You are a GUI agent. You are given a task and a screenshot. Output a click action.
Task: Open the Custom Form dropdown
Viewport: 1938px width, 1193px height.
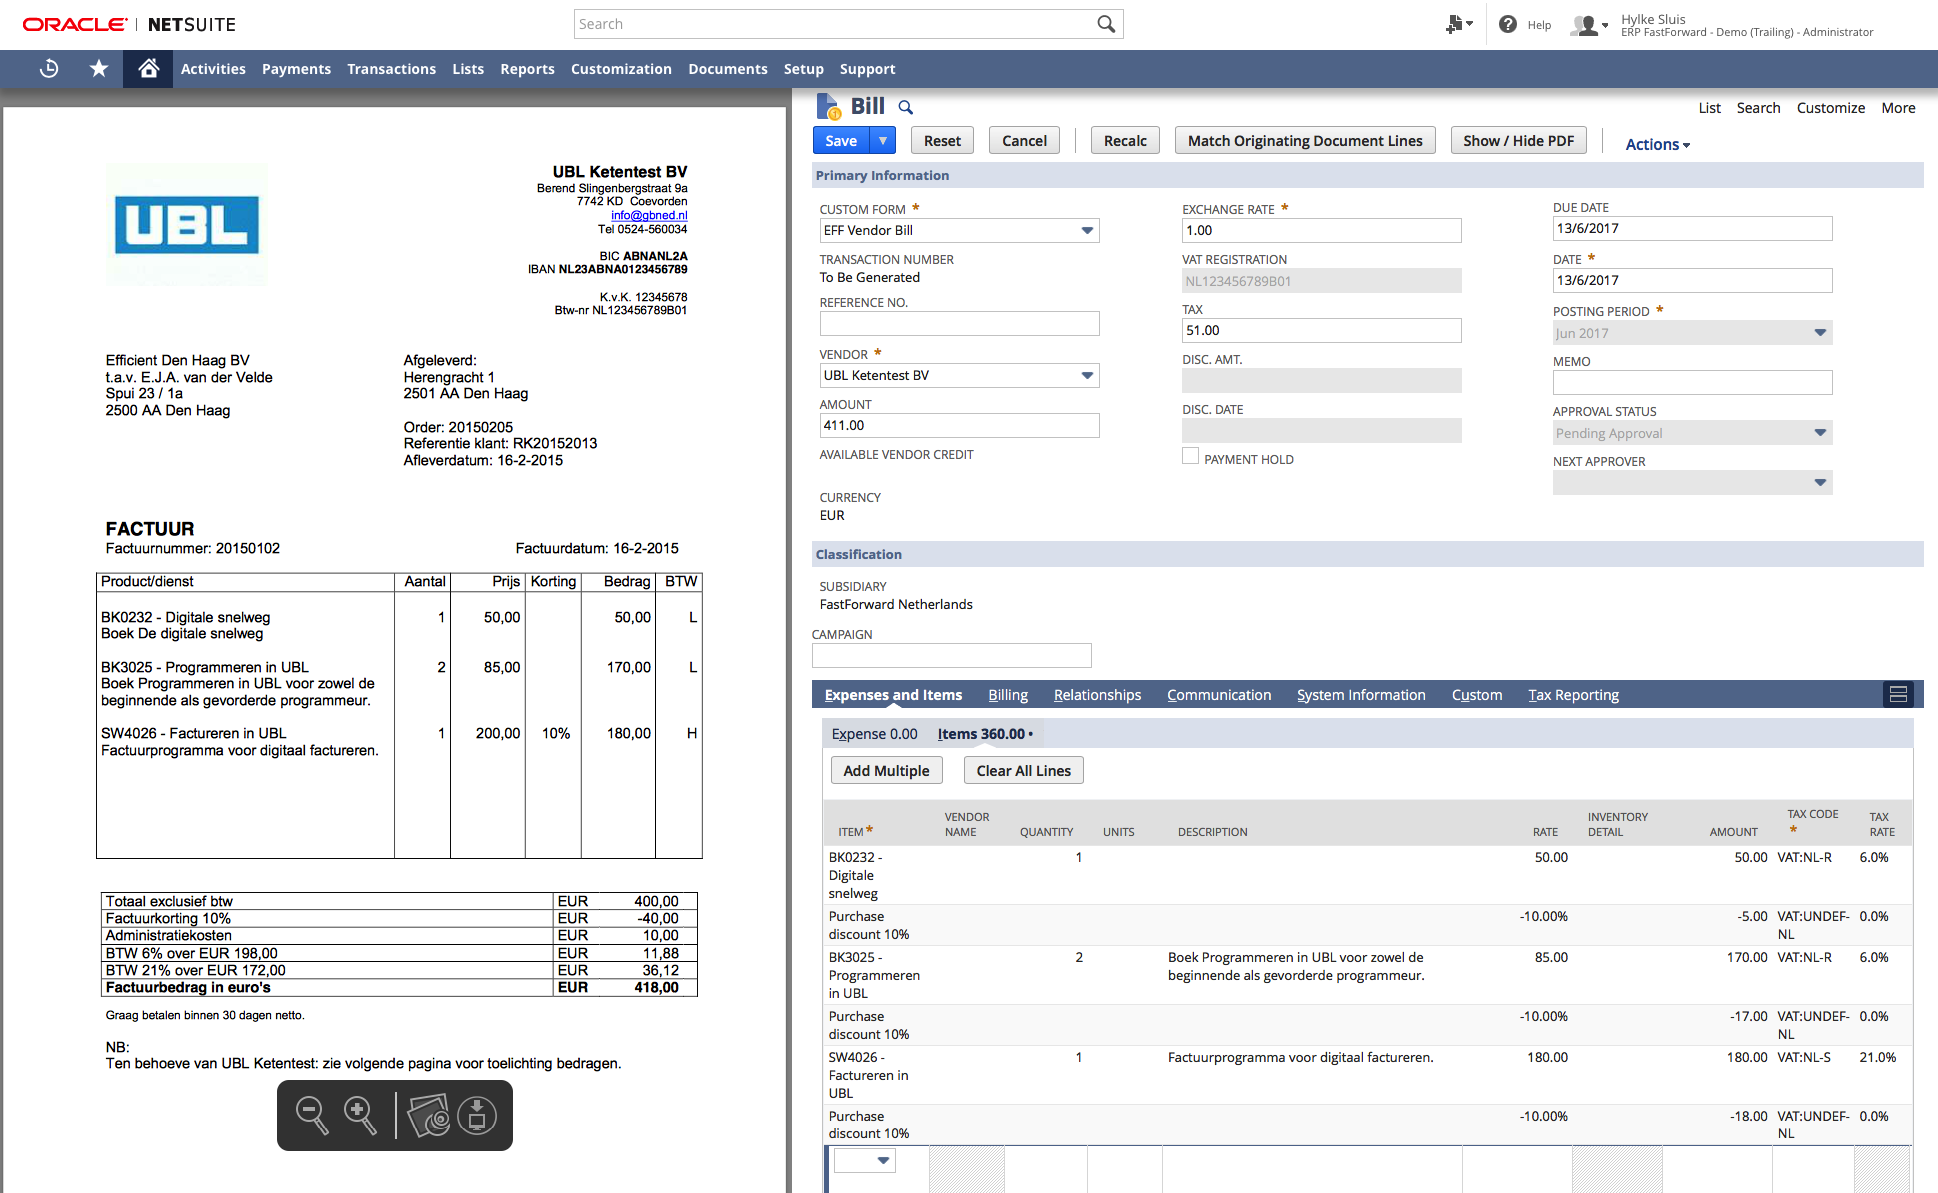tap(1086, 230)
